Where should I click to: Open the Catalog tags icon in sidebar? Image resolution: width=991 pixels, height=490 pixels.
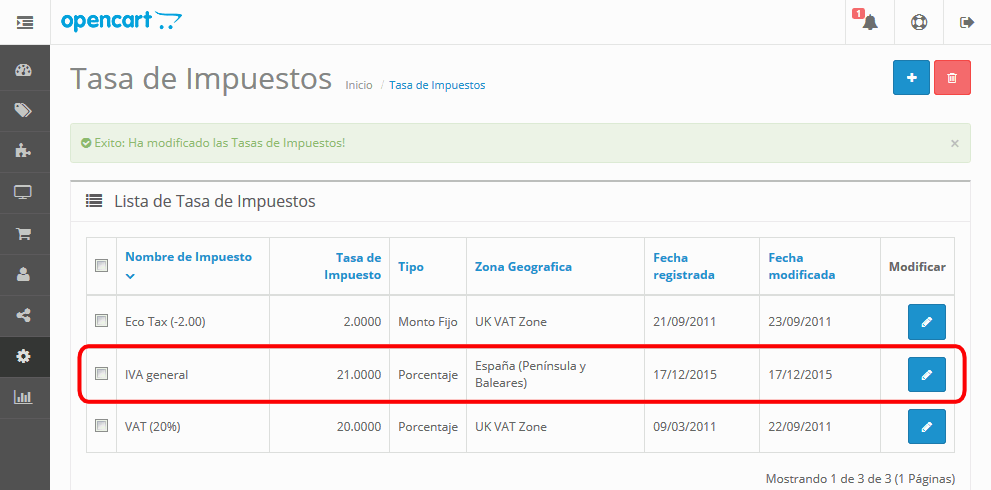[x=23, y=111]
